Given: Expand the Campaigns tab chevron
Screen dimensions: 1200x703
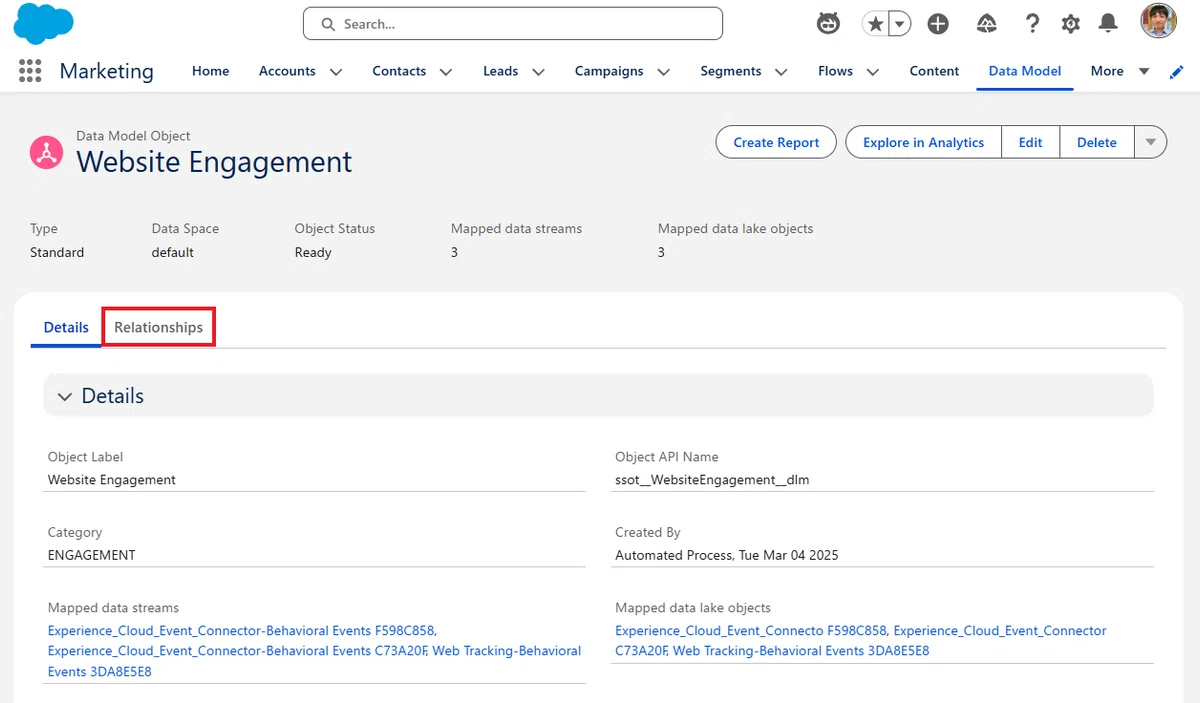Looking at the screenshot, I should click(663, 72).
